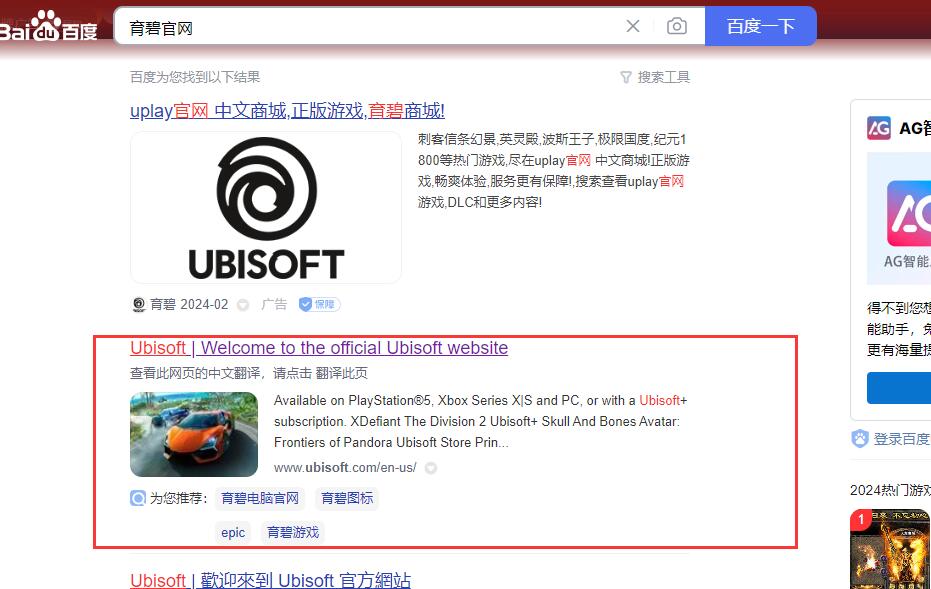The height and width of the screenshot is (589, 931).
Task: Open the rank 1 hot game thumbnail
Action: point(890,549)
